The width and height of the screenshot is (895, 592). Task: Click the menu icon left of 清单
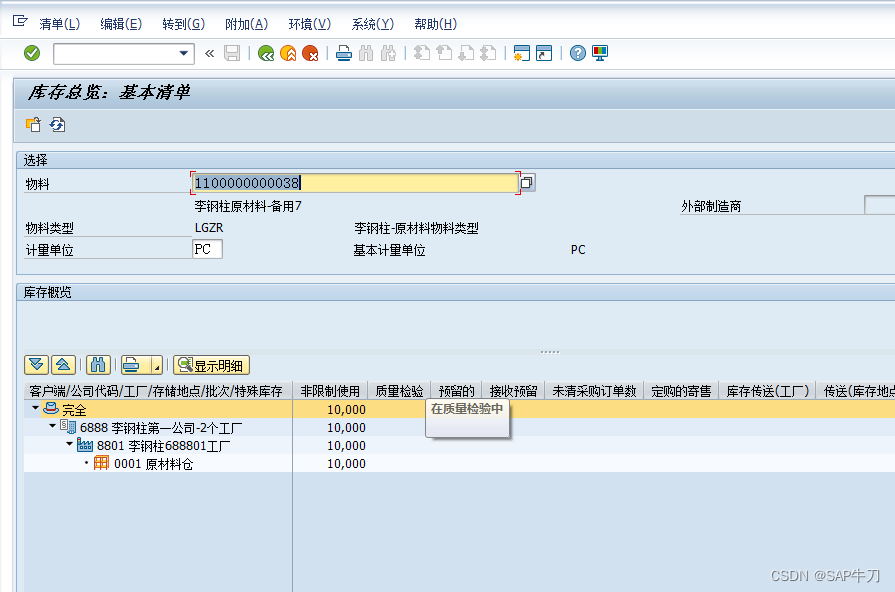[x=20, y=22]
